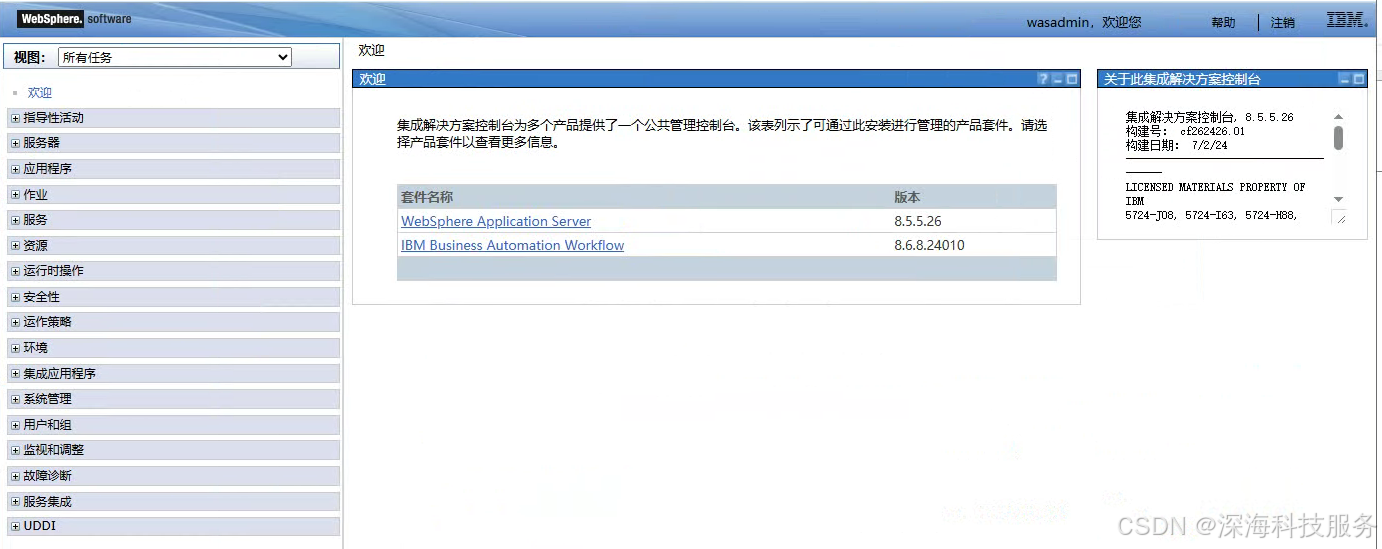Open the IBM Business Automation Workflow link

click(512, 245)
